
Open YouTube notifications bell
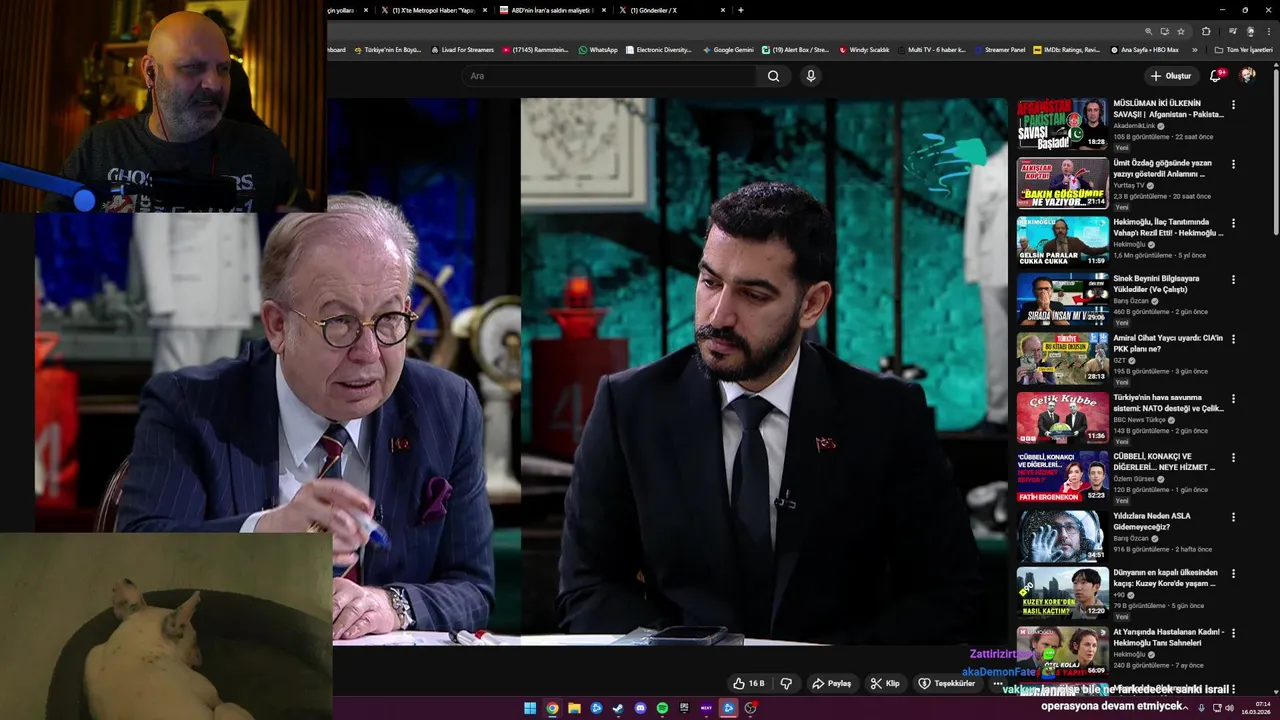tap(1216, 76)
